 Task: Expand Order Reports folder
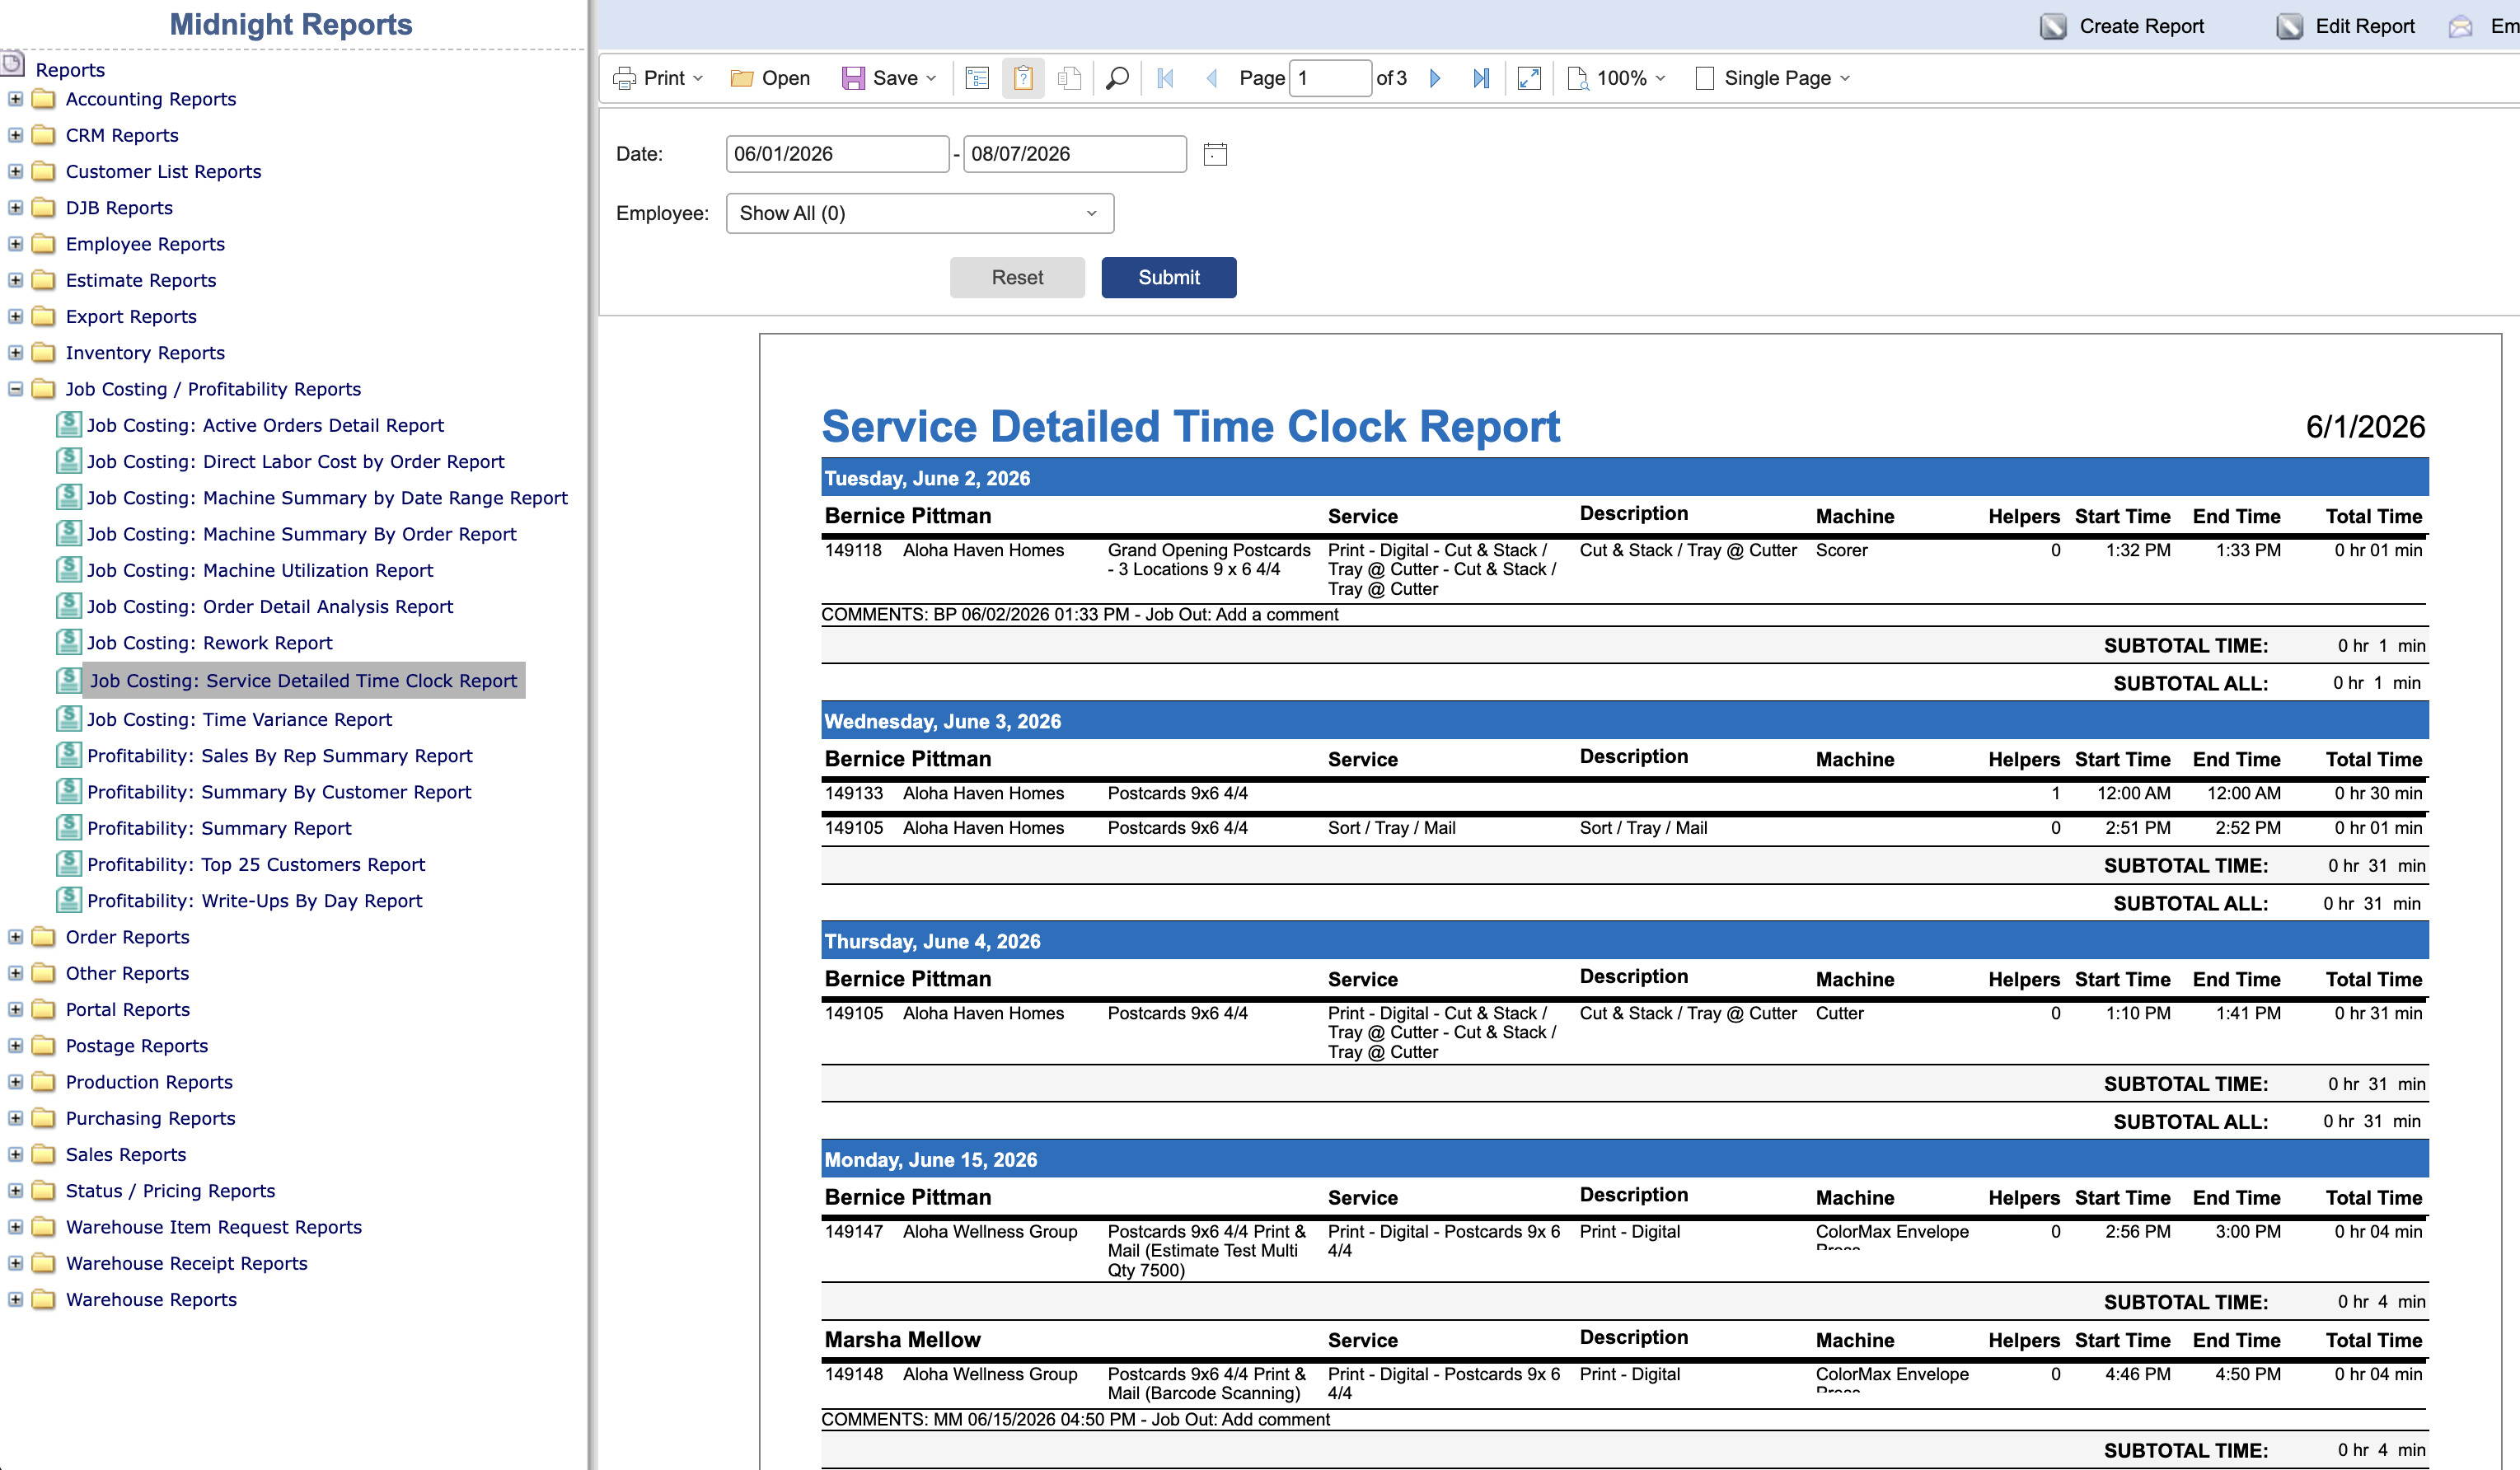point(15,937)
